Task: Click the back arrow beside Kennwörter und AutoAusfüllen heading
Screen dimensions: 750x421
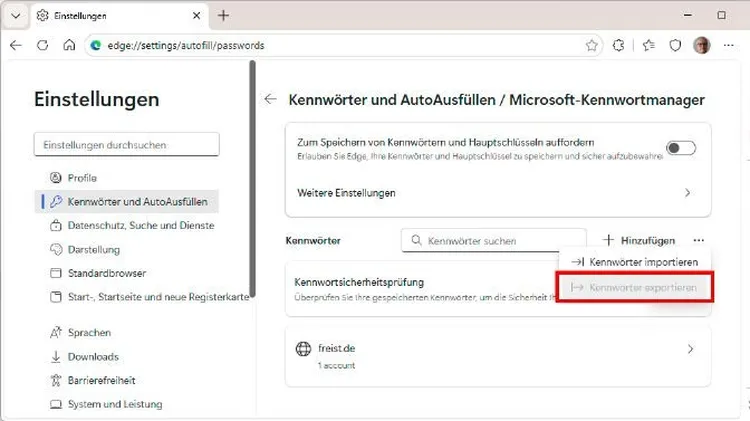Action: 270,100
